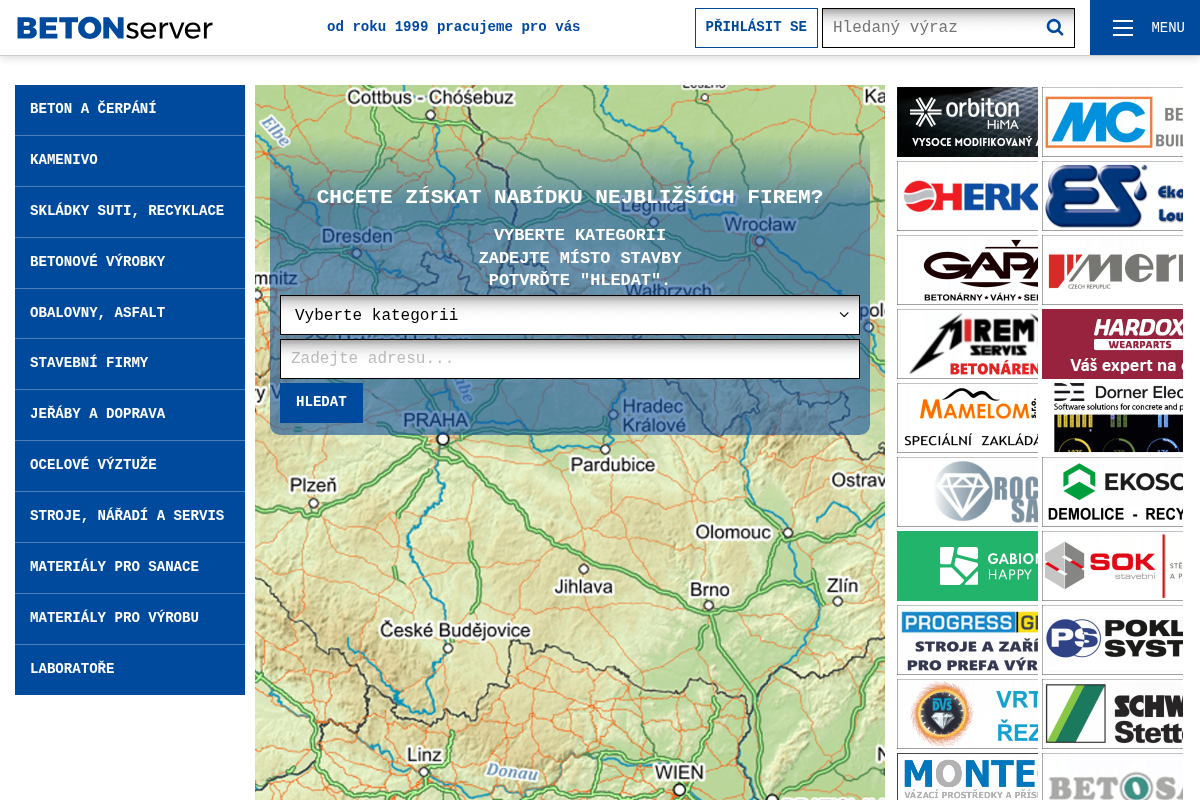
Task: Open the GAP betonárny banner
Action: 967,270
